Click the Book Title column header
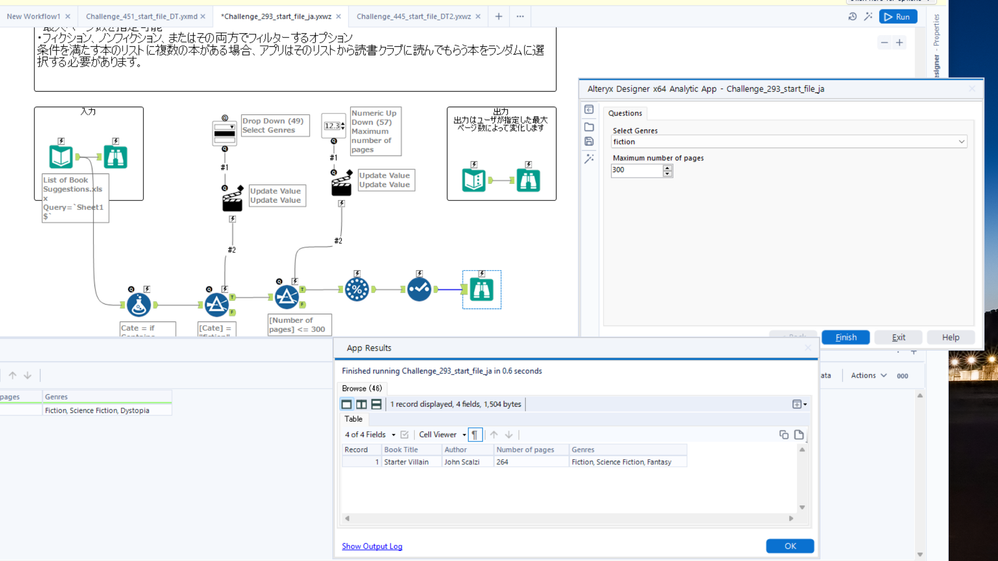Screen dimensions: 998x561 click(x=411, y=450)
